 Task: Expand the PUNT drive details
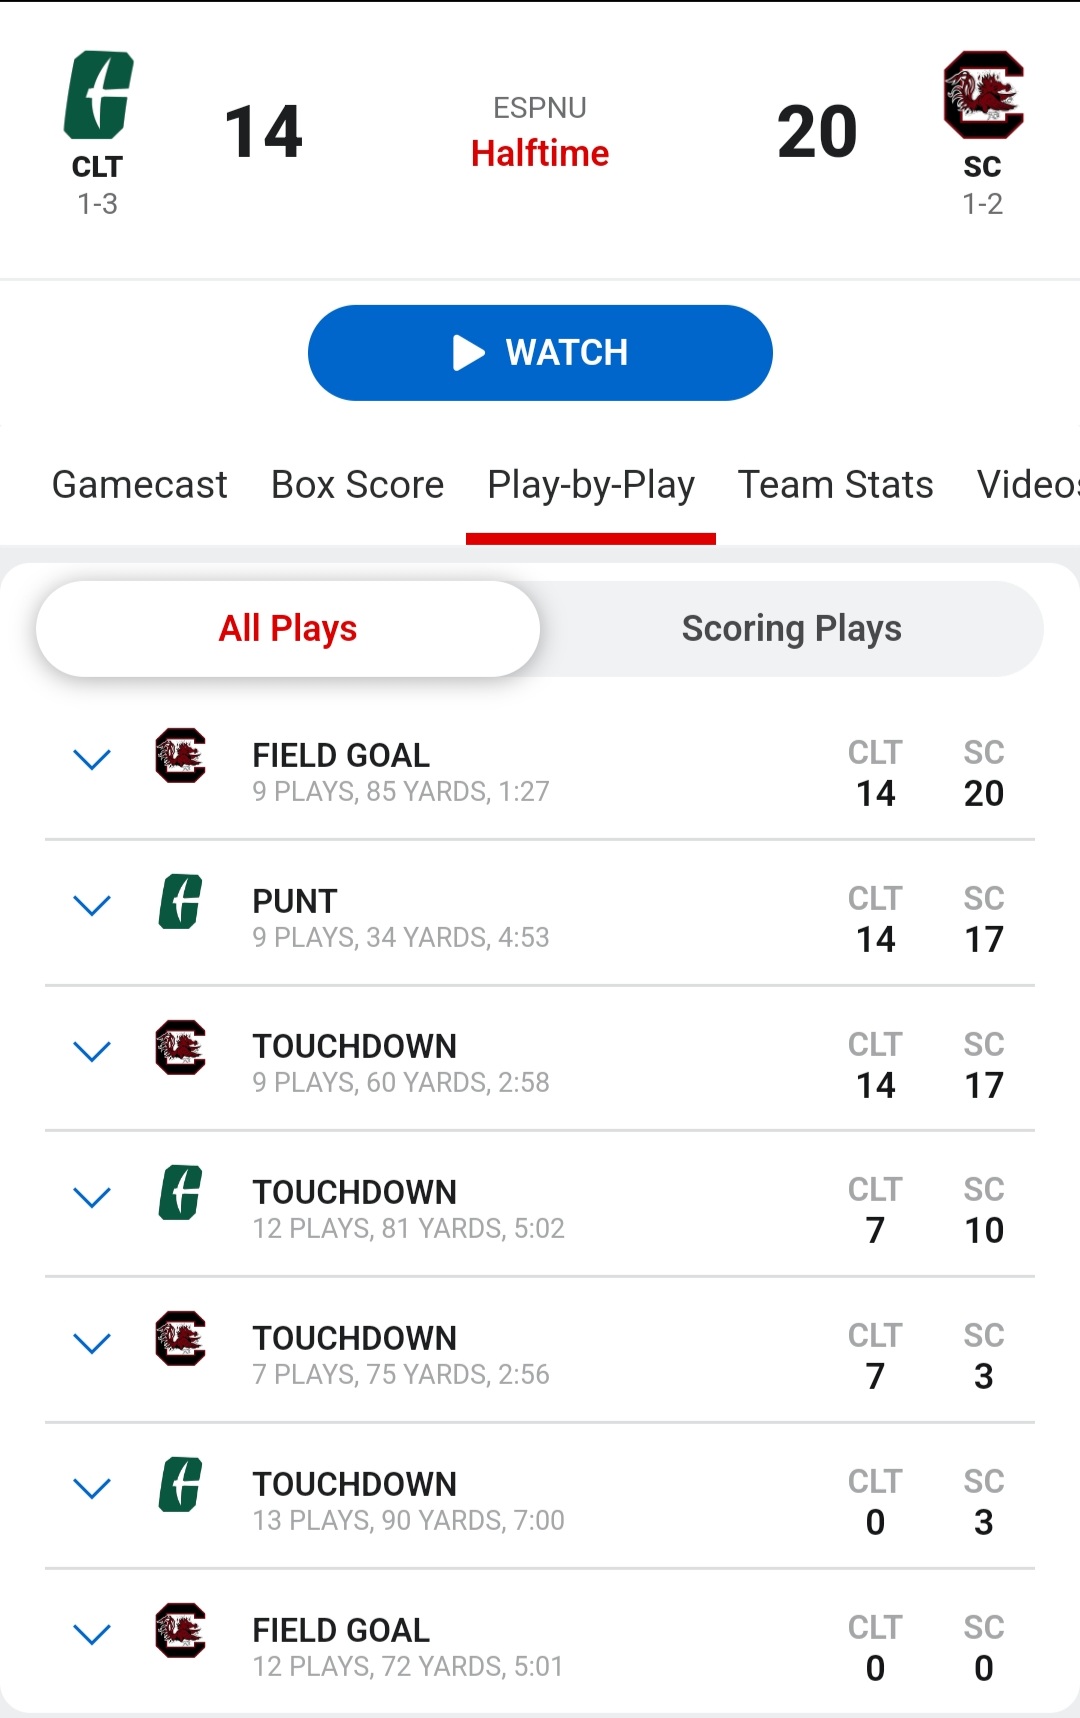click(92, 906)
